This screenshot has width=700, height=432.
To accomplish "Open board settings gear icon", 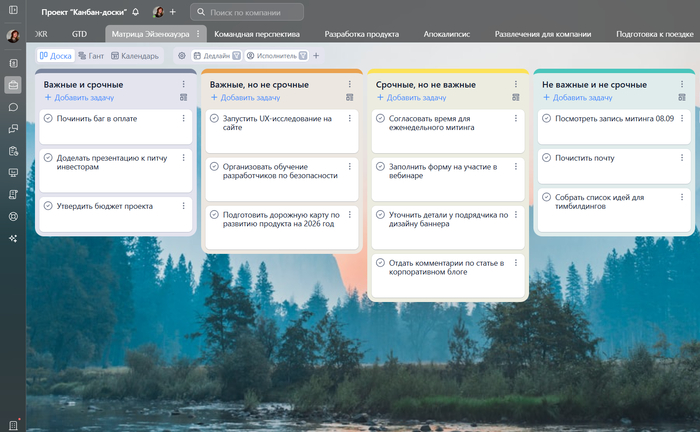I will click(182, 56).
